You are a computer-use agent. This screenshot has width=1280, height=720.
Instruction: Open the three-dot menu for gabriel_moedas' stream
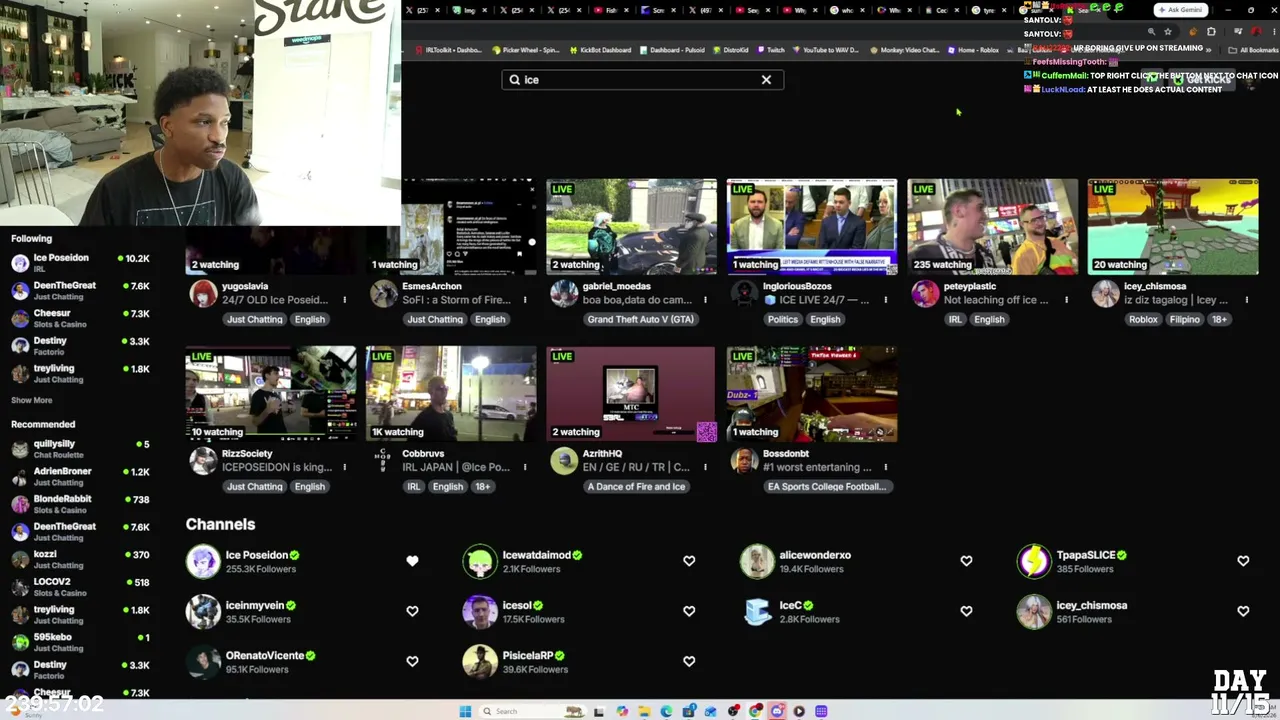pyautogui.click(x=705, y=300)
